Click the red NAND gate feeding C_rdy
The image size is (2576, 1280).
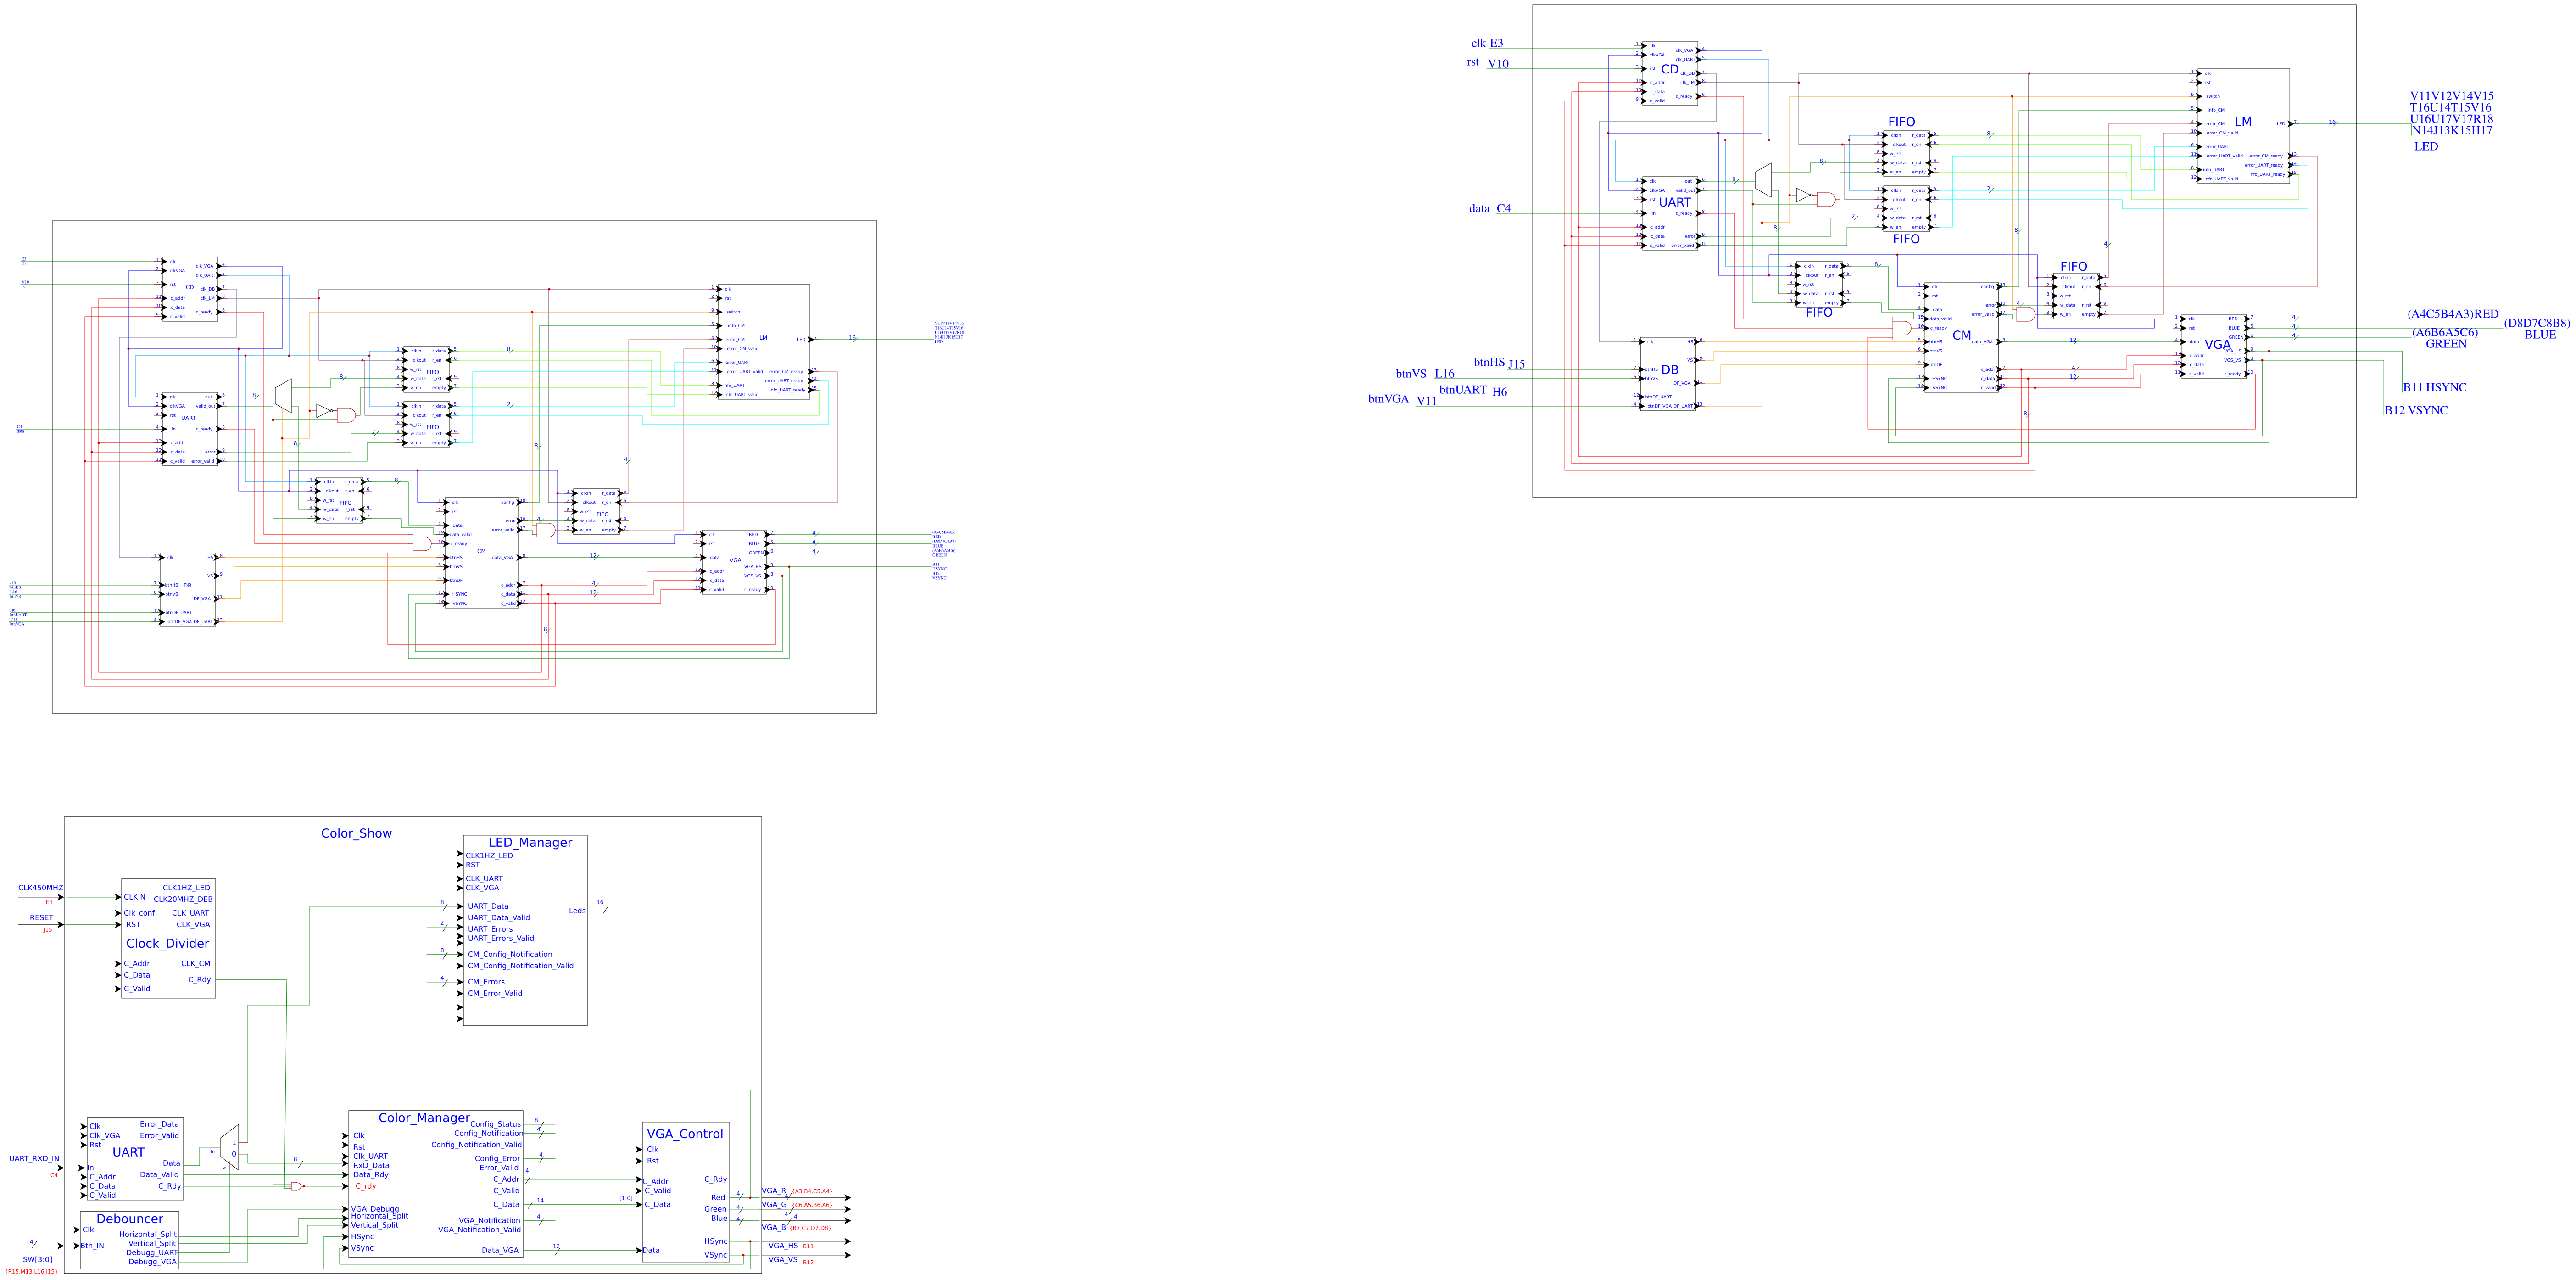[x=296, y=1186]
